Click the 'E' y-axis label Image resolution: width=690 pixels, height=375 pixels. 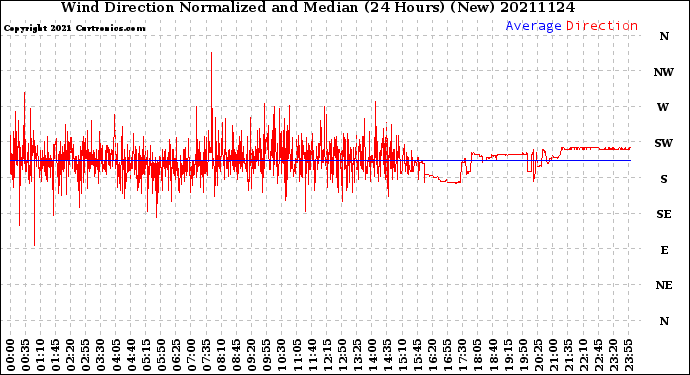(664, 250)
